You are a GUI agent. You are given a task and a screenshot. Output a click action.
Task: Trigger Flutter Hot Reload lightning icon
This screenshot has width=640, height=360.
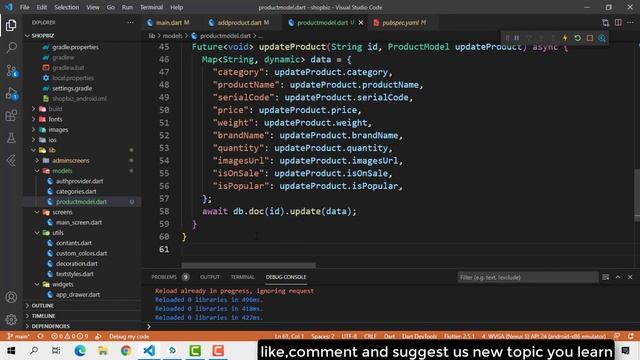(565, 38)
